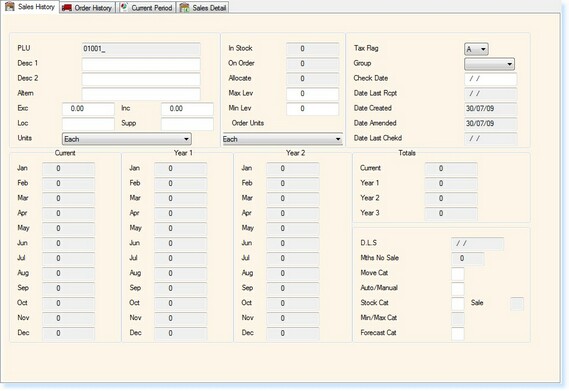Click the Year 1 Nov value

point(181,318)
